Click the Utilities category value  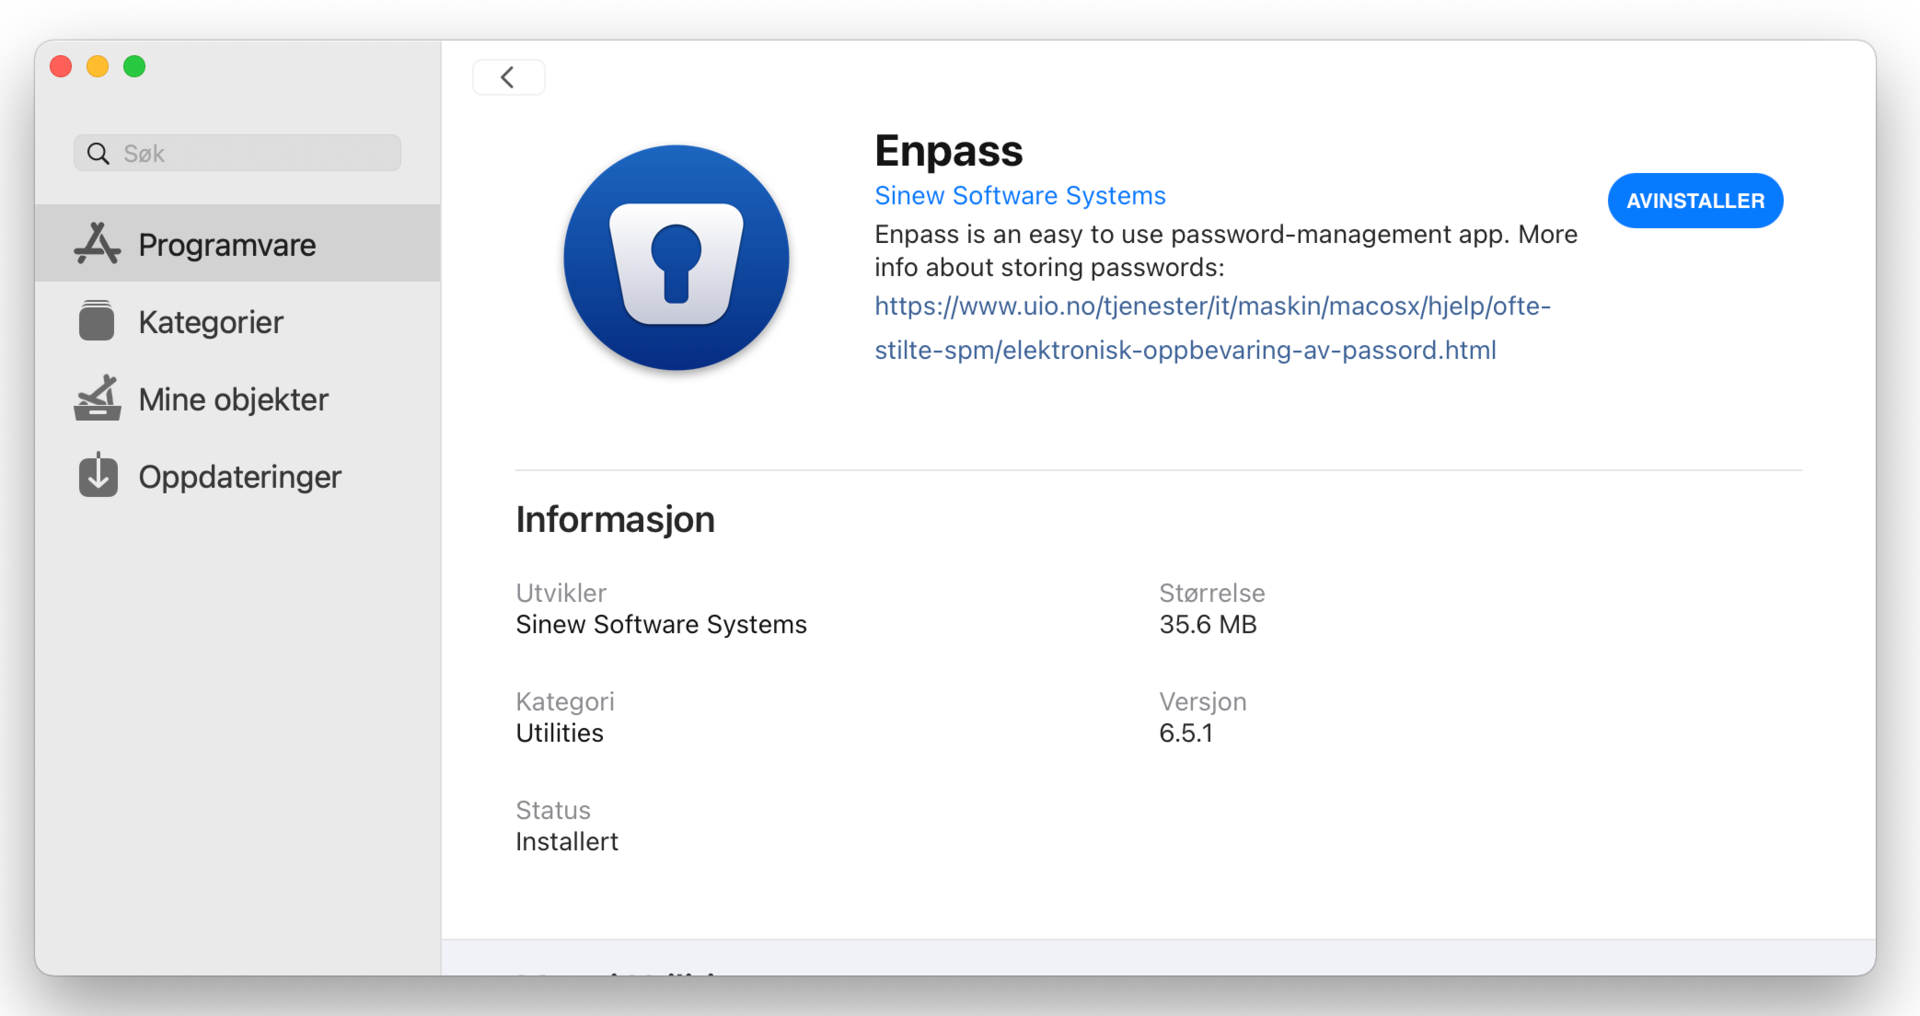point(560,733)
